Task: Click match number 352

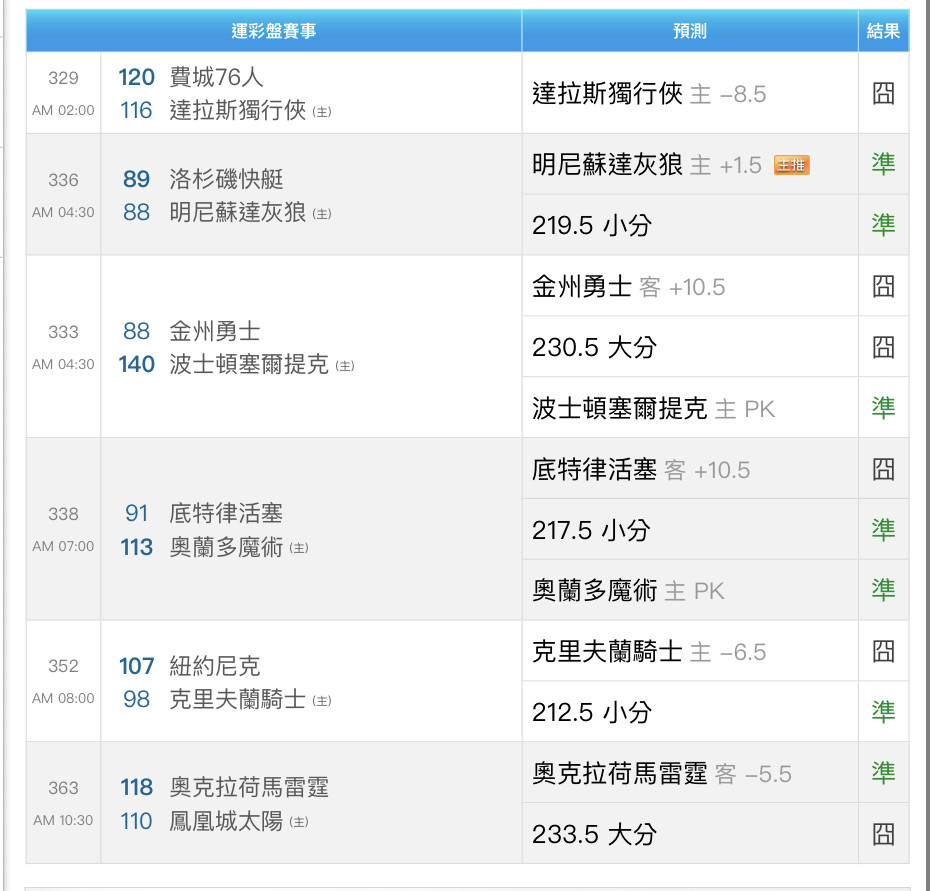Action: [63, 666]
